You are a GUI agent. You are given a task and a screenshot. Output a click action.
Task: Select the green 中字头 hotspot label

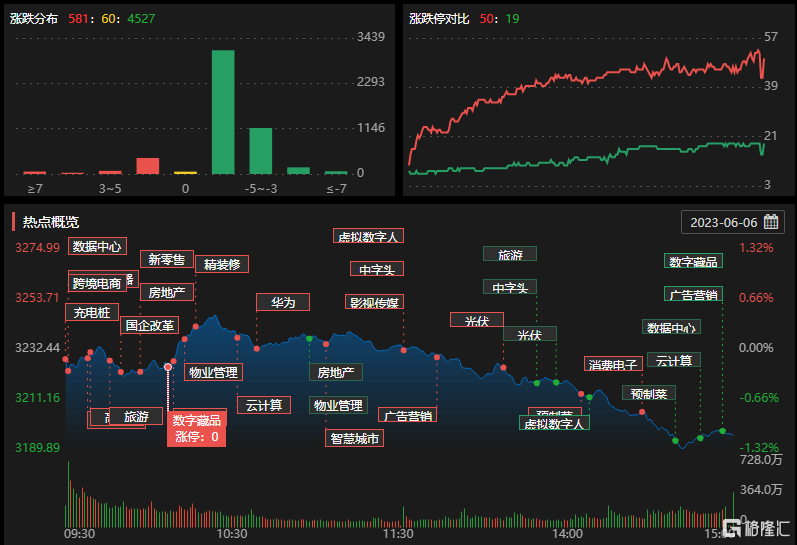(x=510, y=287)
